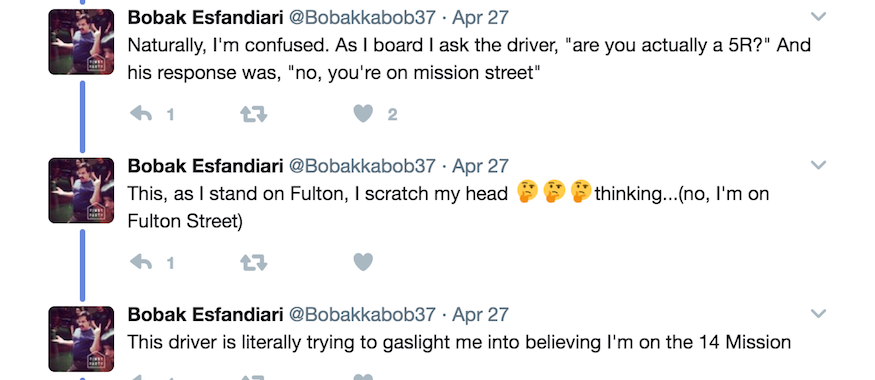Open the '14 Mission' gaslight tweet text
875x380 pixels.
tap(459, 341)
